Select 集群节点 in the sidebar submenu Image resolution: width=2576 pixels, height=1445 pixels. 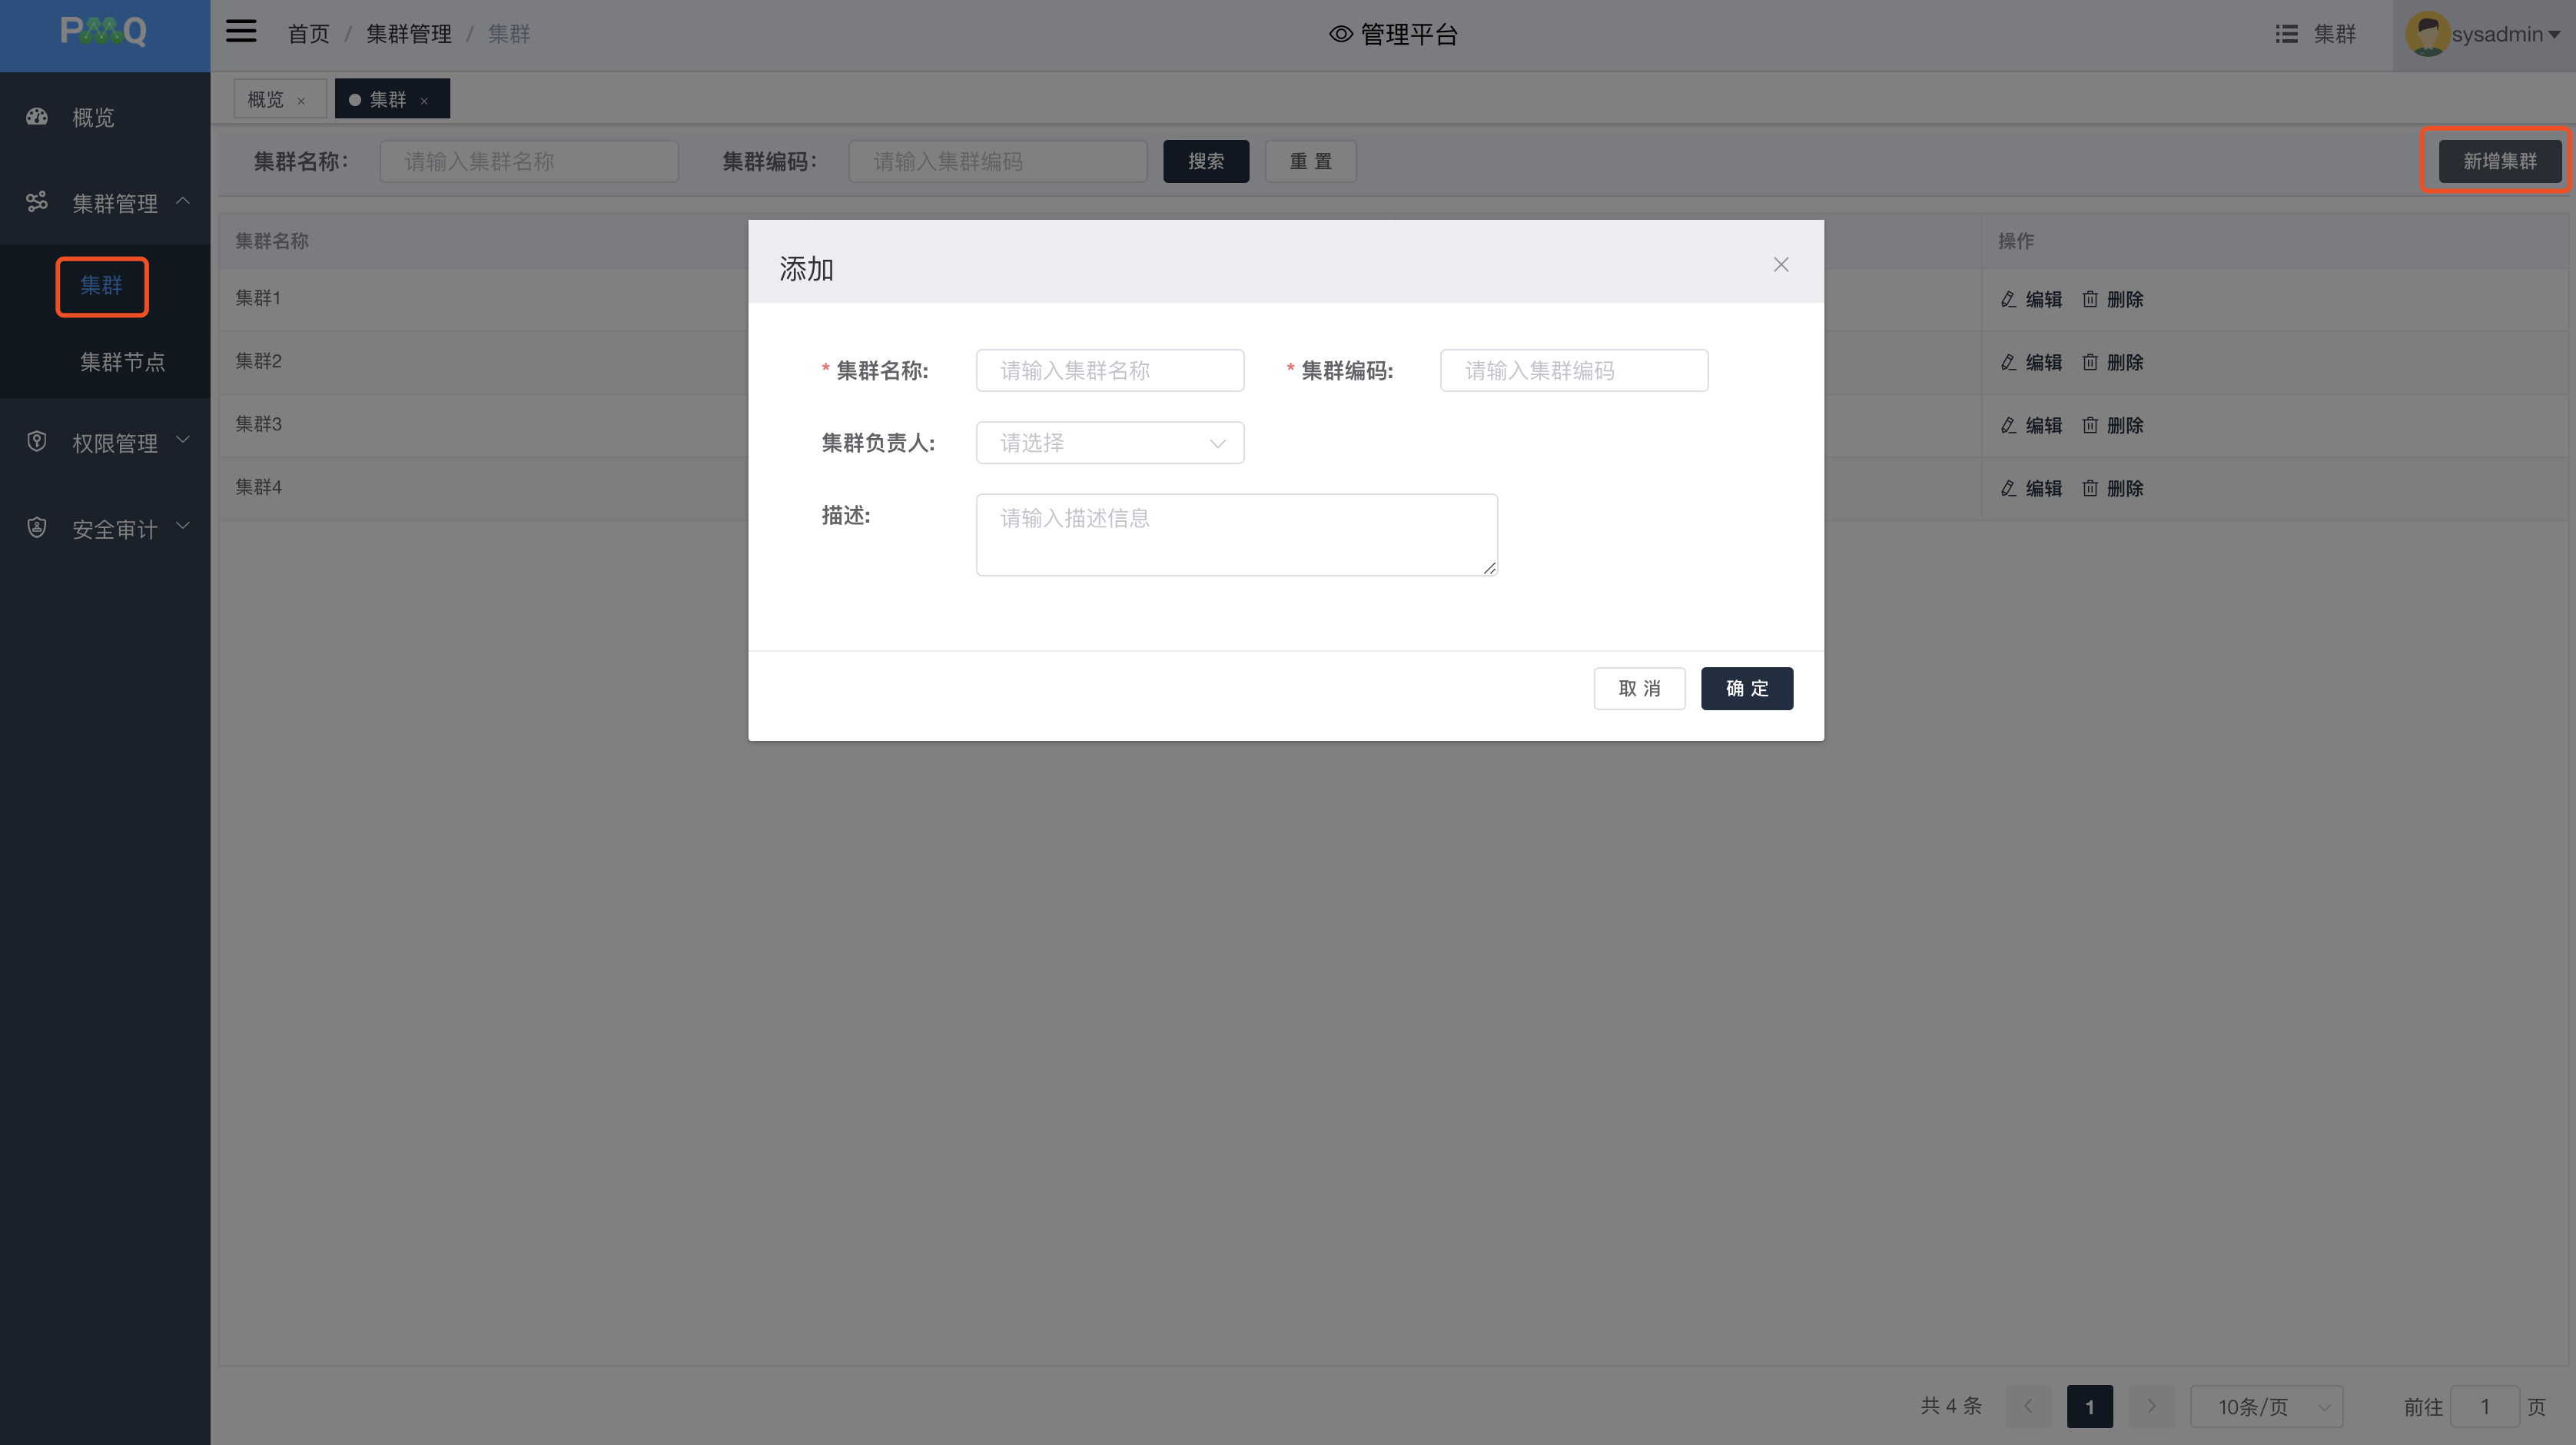pos(122,362)
